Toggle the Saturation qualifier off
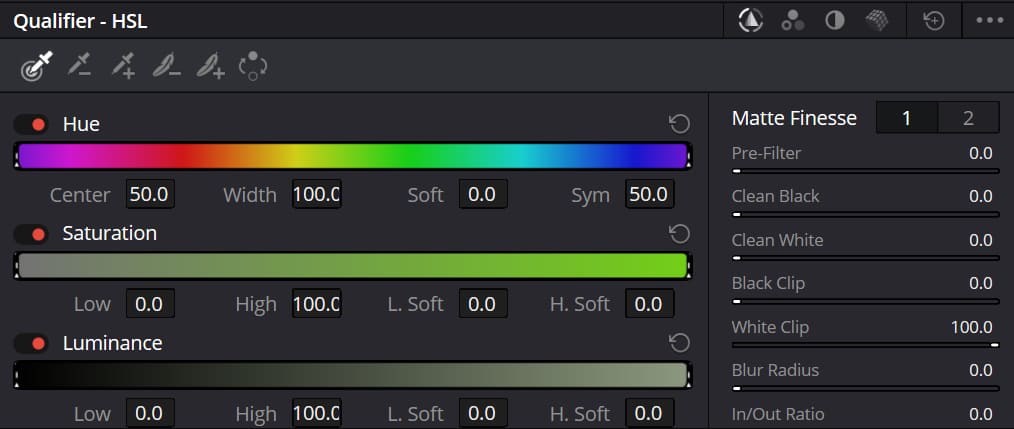 (x=31, y=234)
